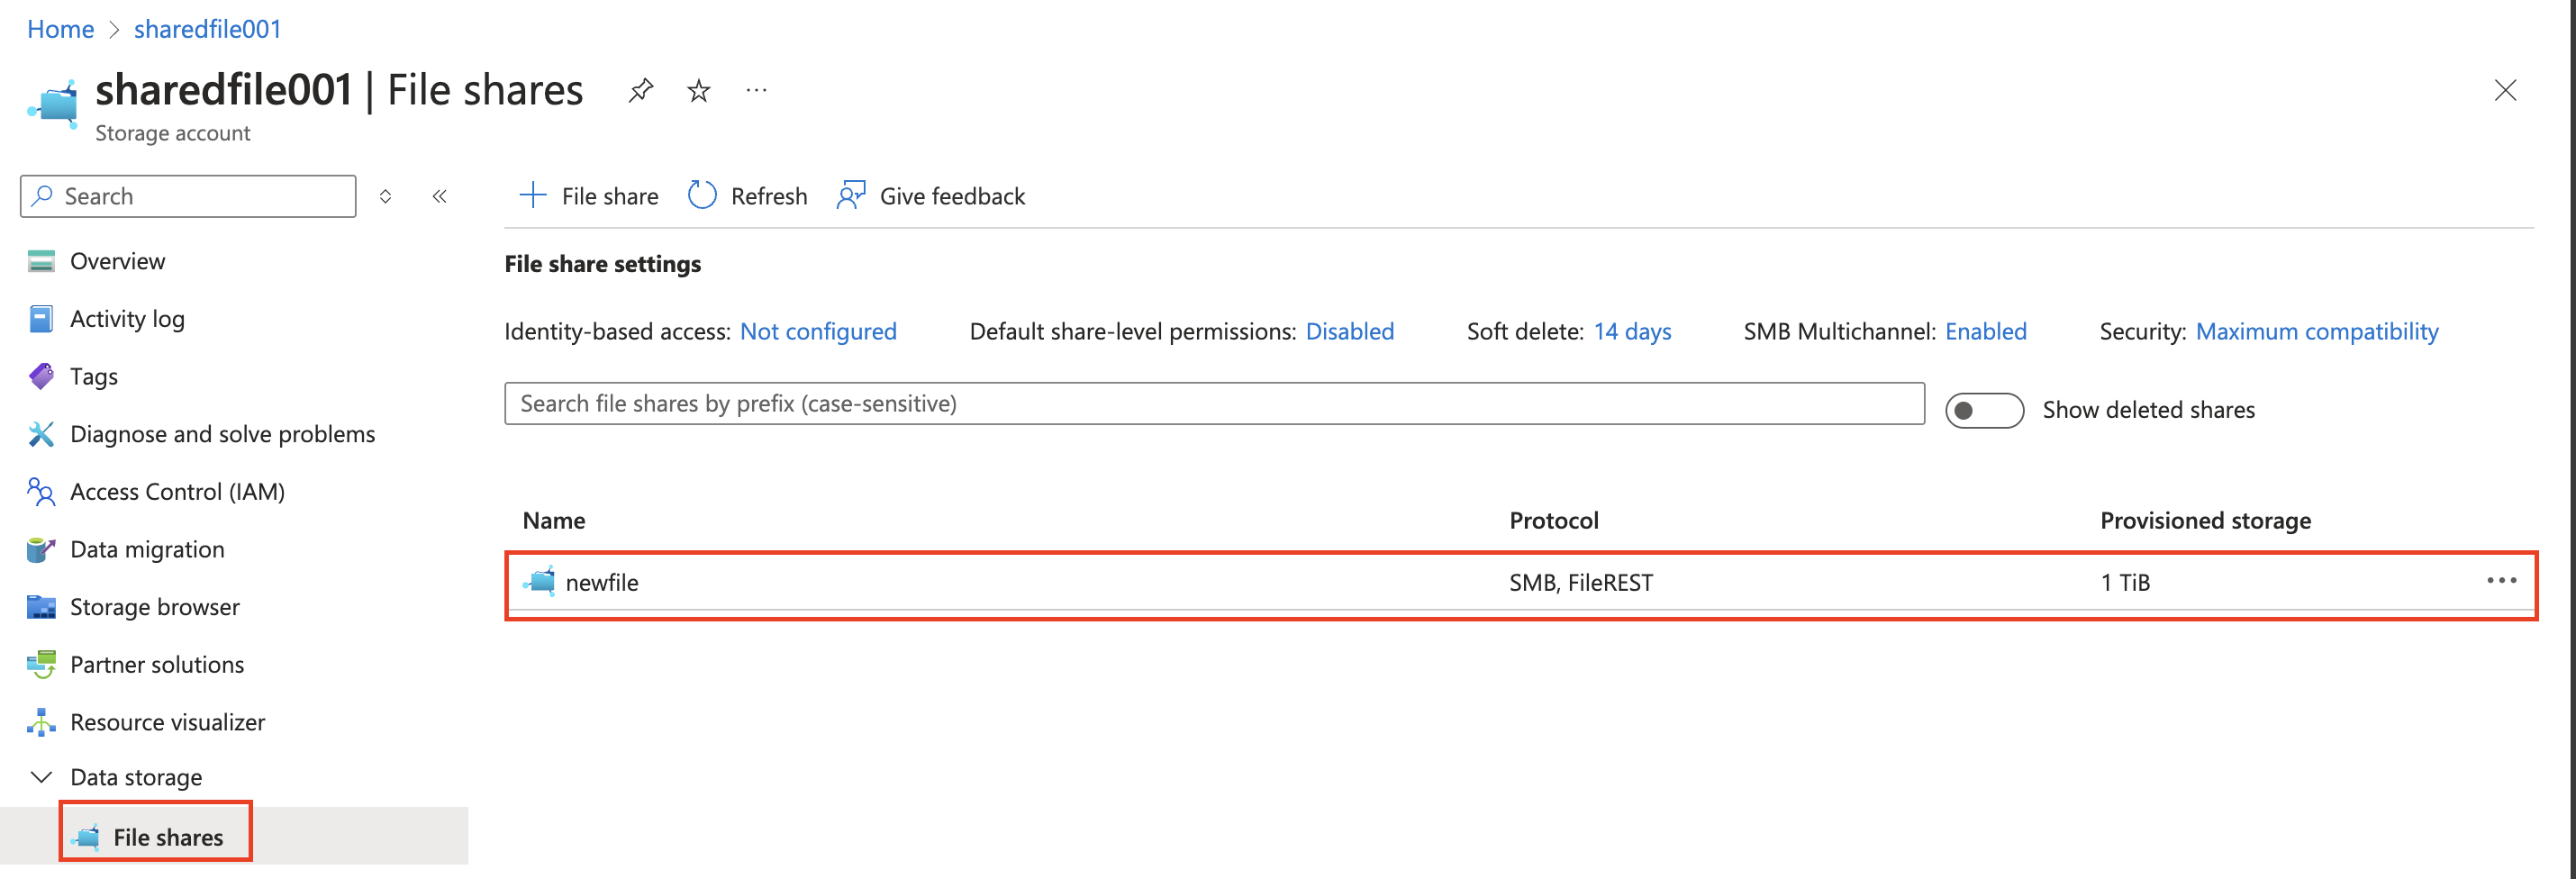
Task: Click Give feedback button label
Action: (952, 196)
